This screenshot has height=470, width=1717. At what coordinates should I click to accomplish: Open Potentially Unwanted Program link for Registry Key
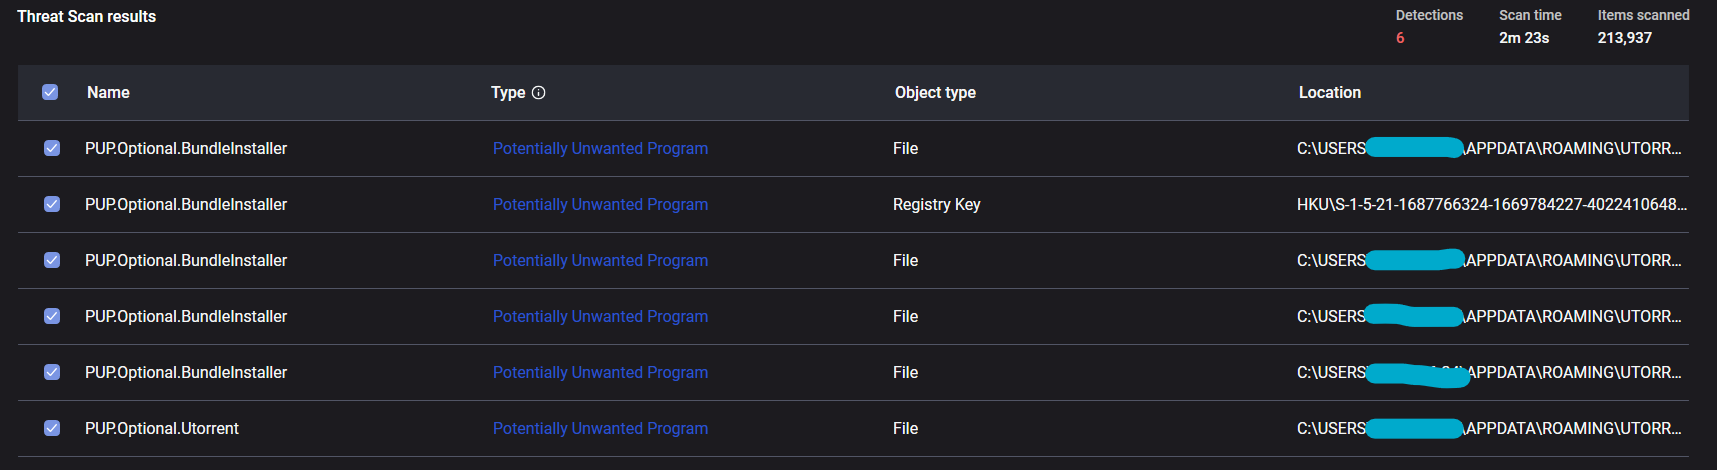(600, 204)
